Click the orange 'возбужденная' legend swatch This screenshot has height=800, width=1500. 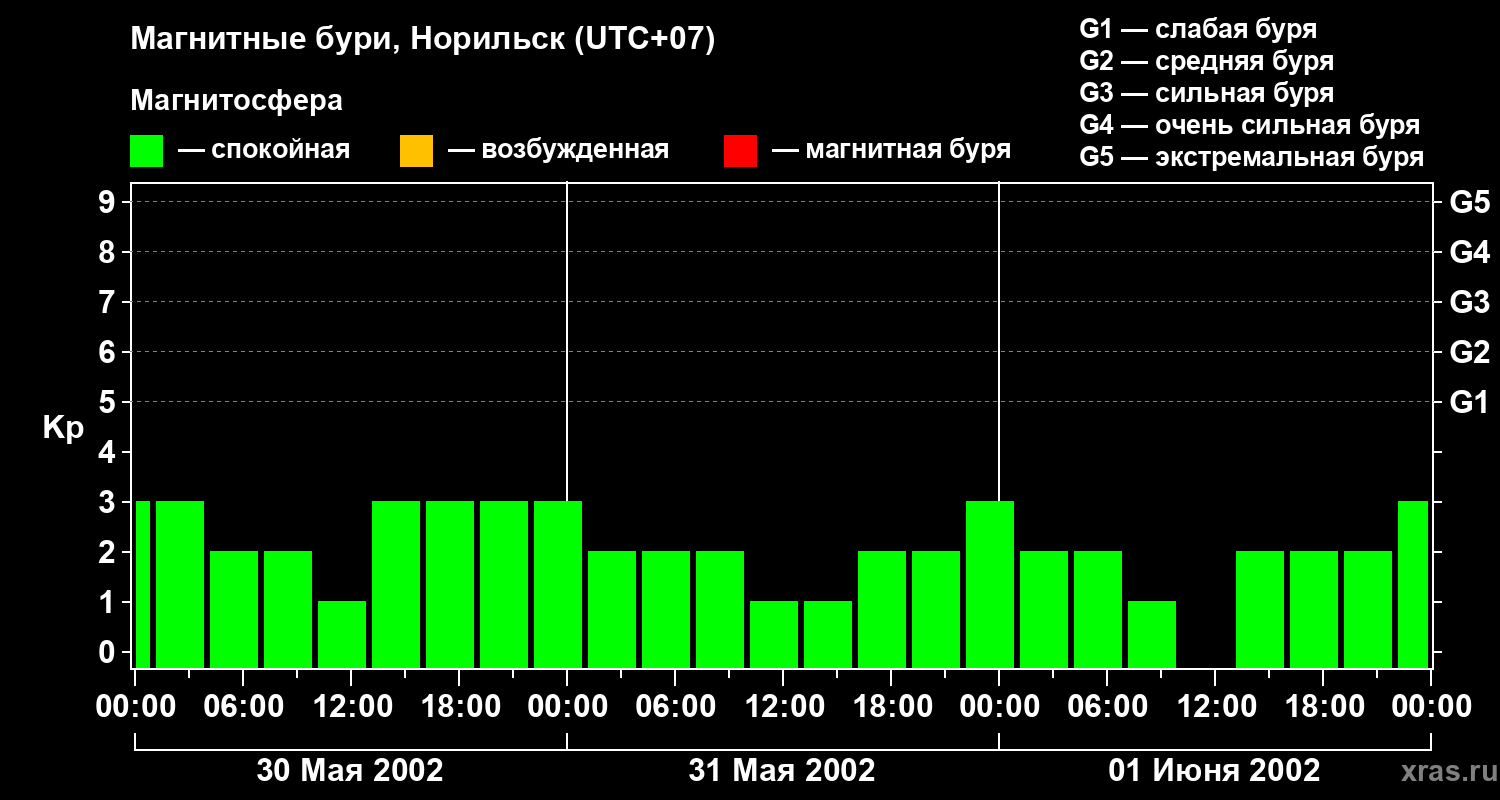point(416,151)
